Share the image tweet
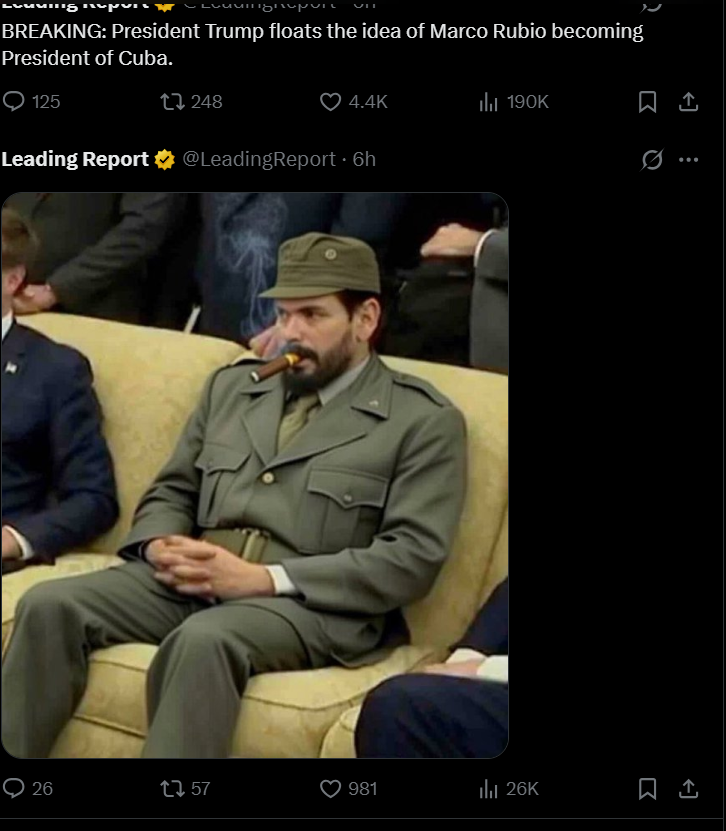726x831 pixels. 688,788
